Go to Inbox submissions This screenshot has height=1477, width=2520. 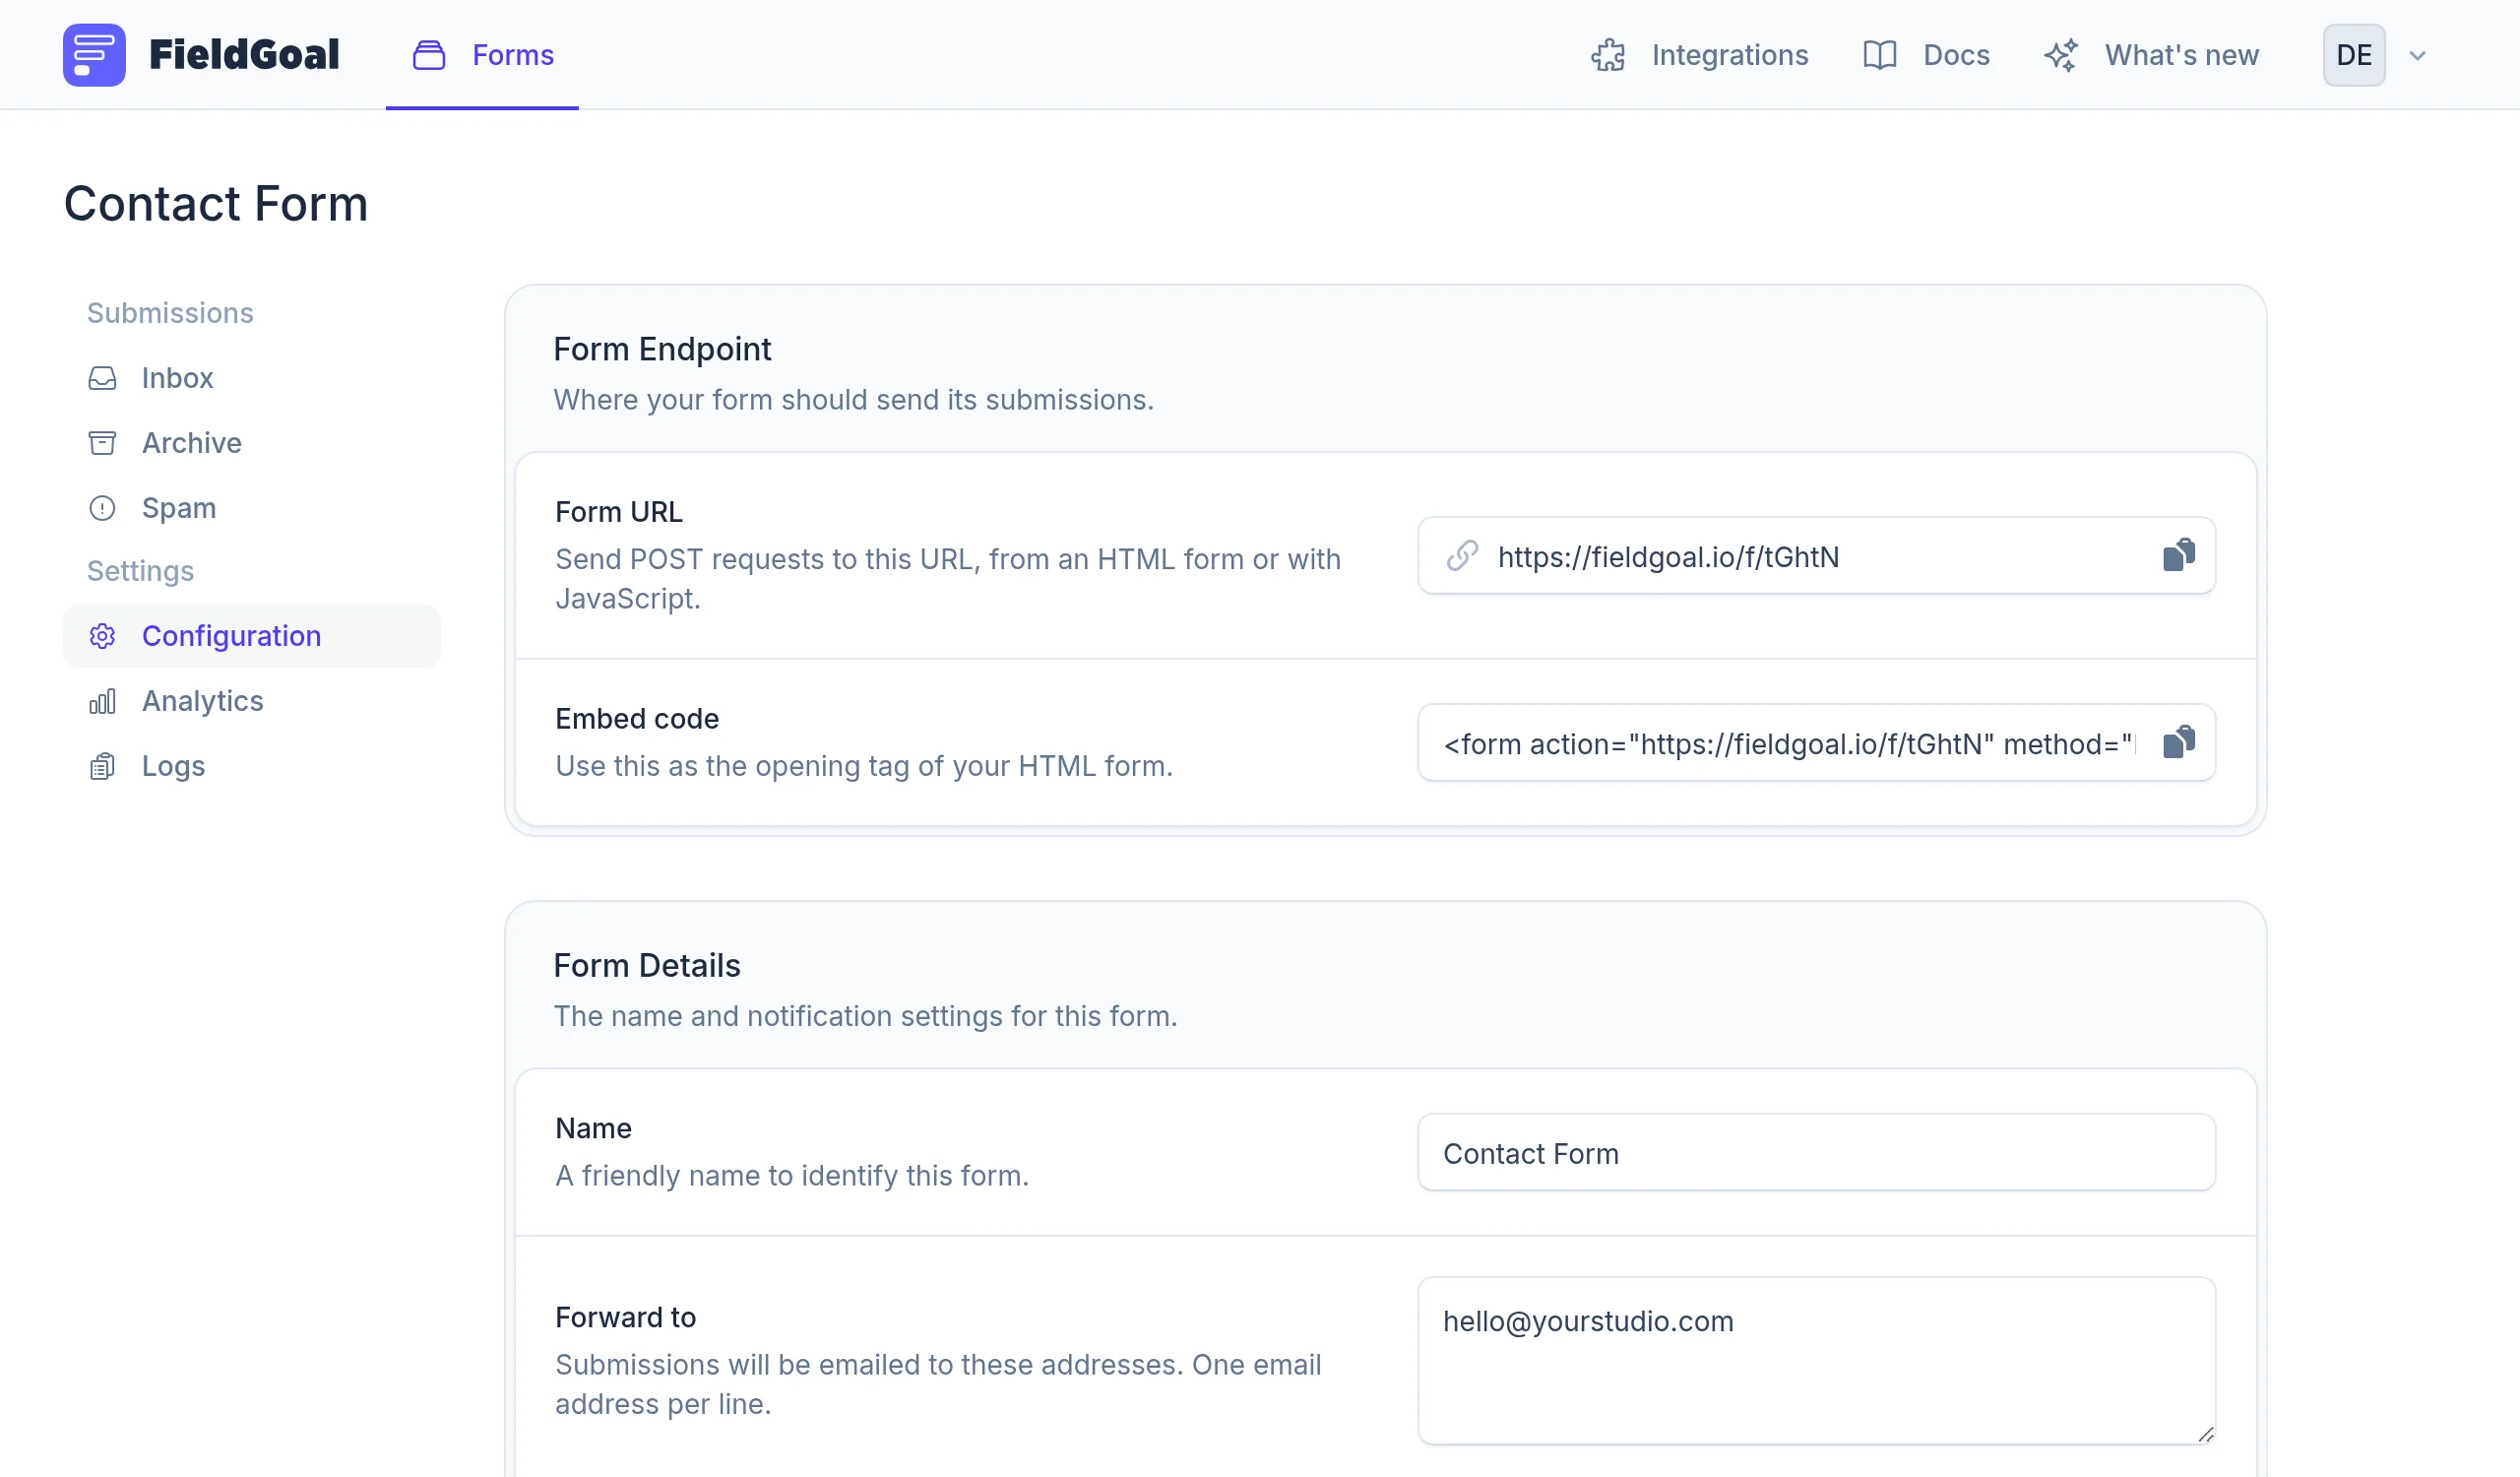pos(252,378)
